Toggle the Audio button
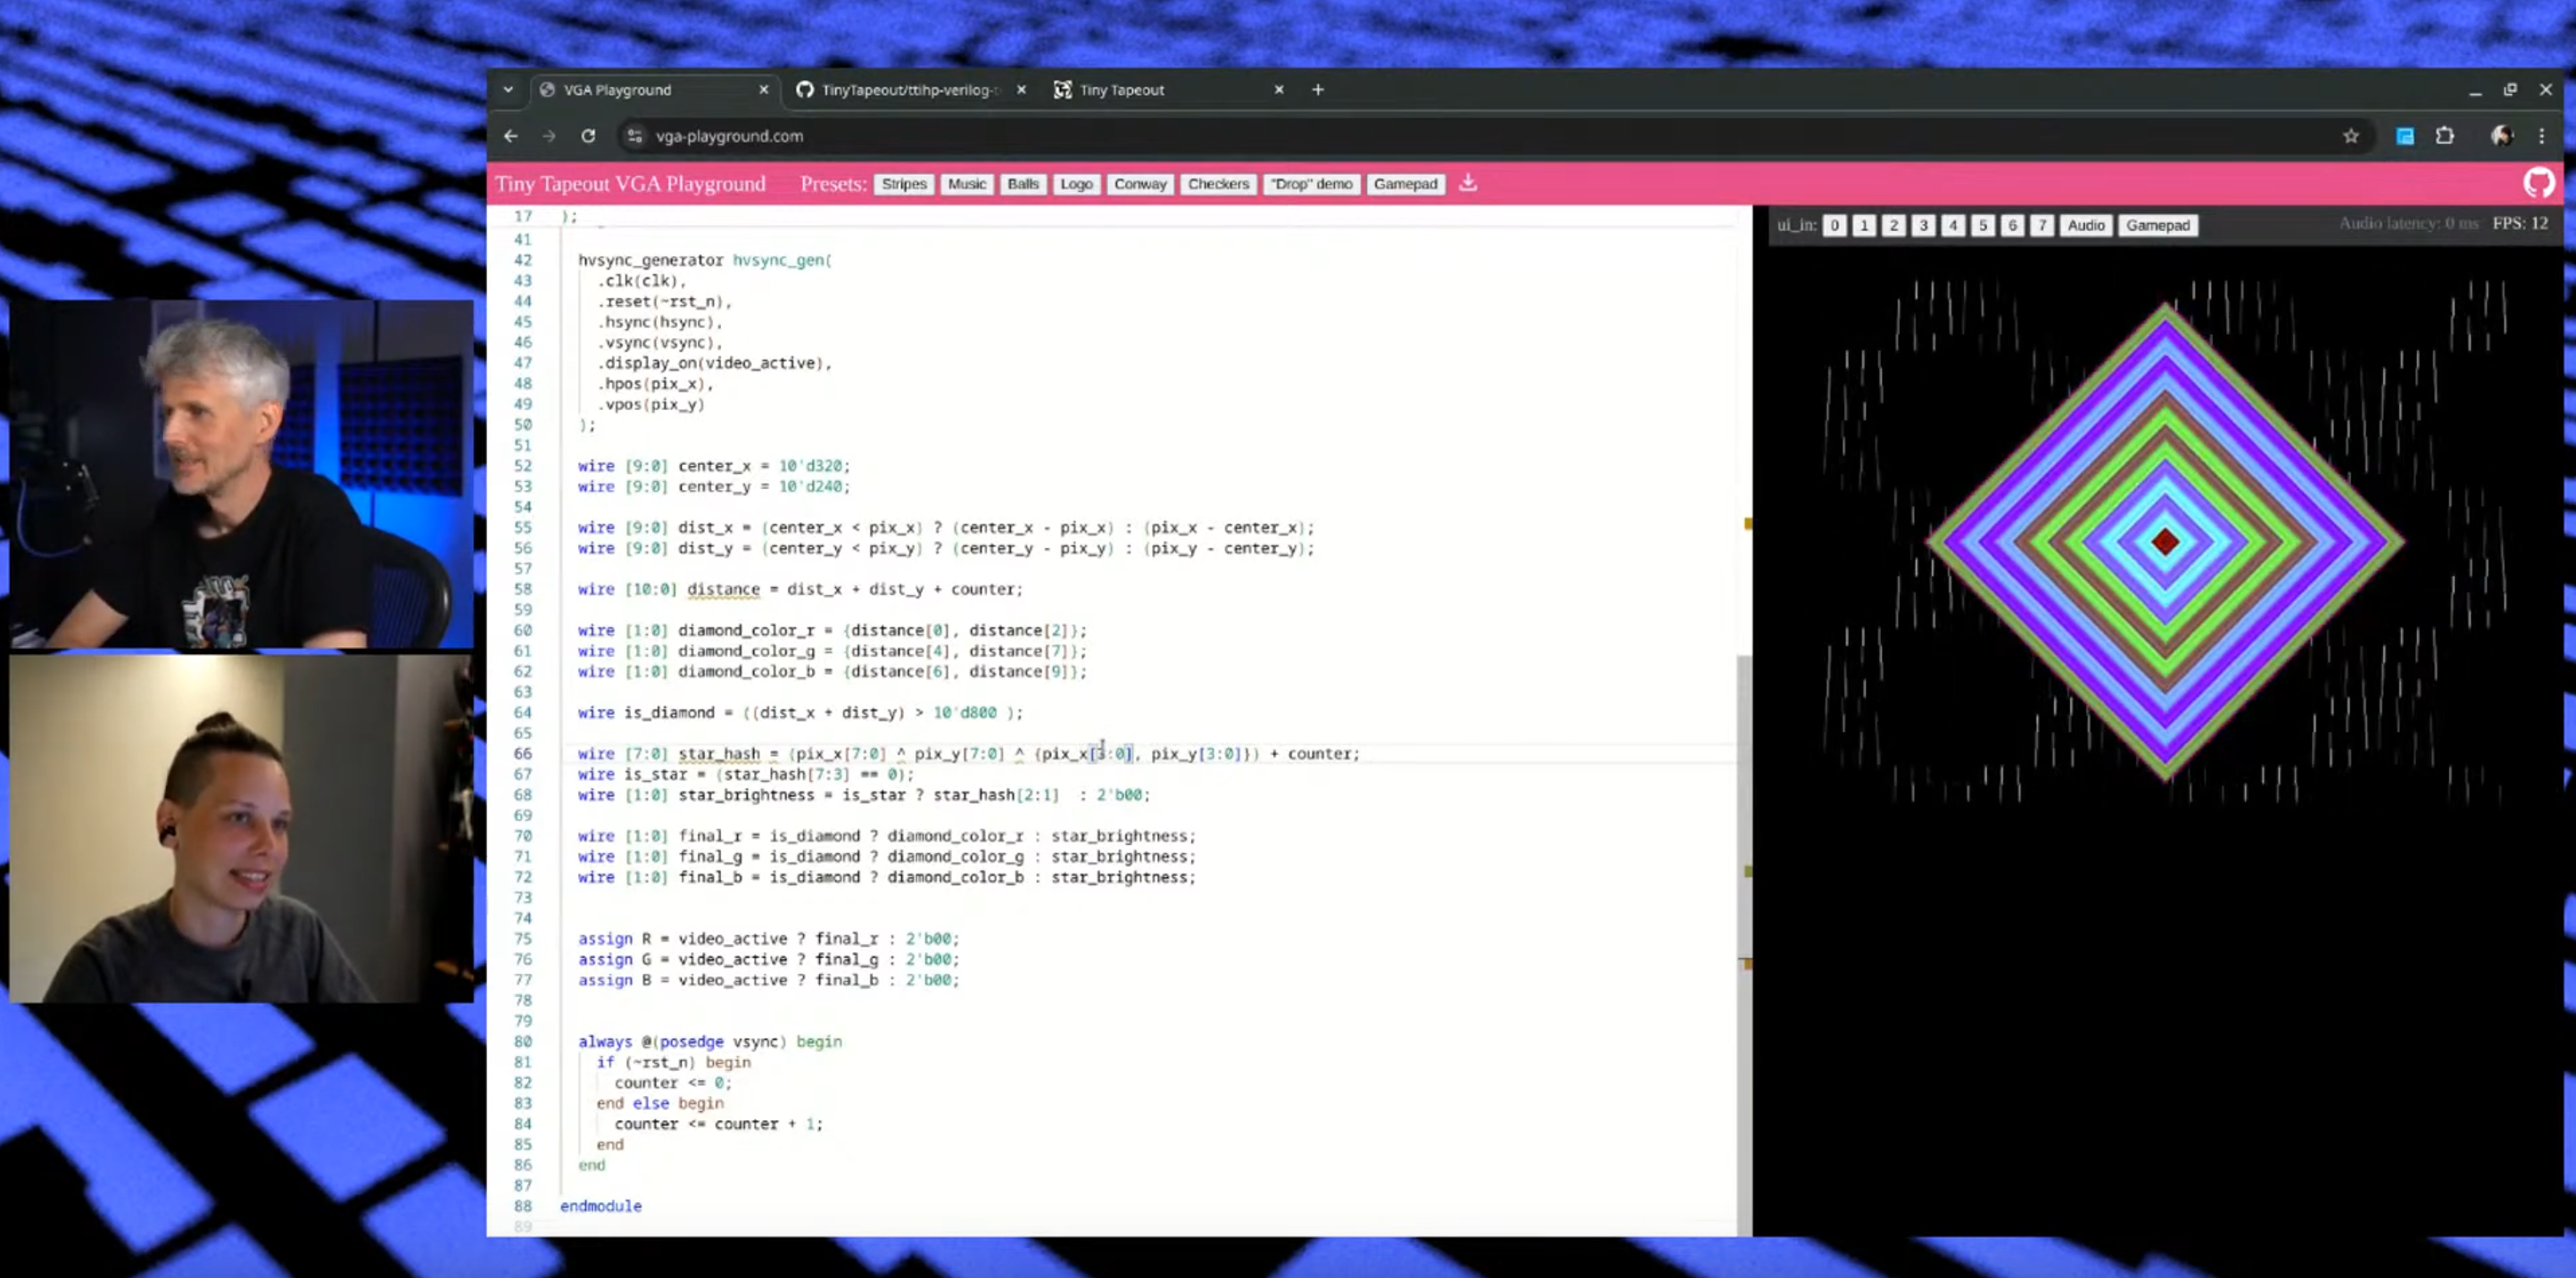The height and width of the screenshot is (1278, 2576). point(2085,225)
